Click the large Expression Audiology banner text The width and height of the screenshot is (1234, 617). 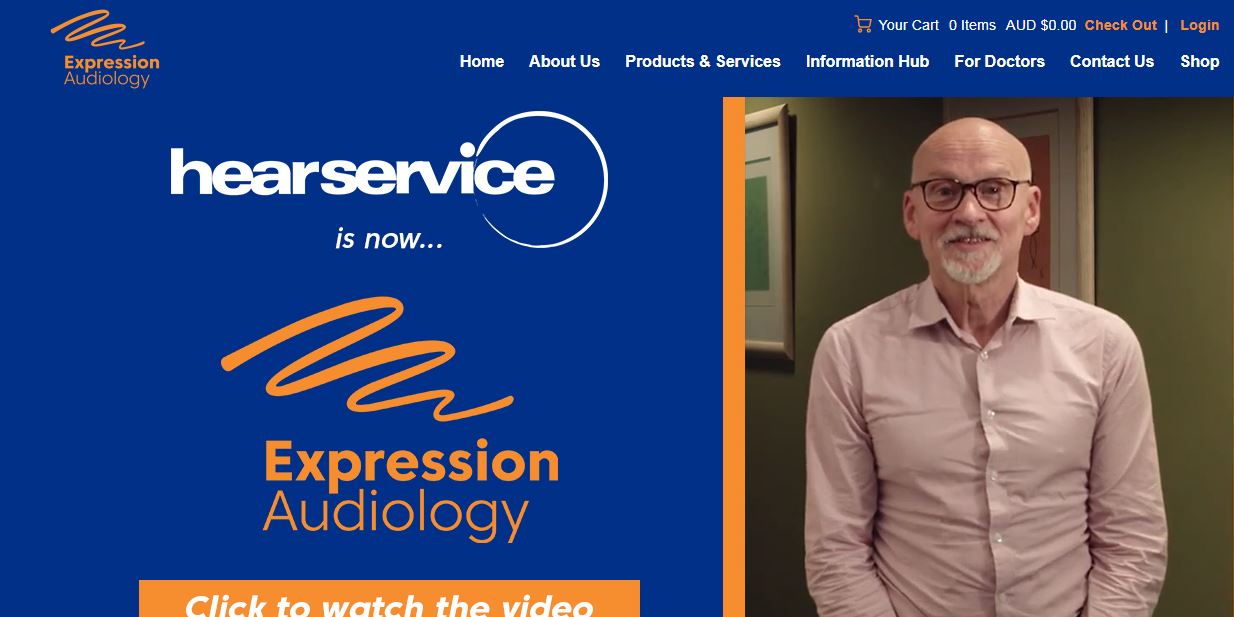click(410, 489)
